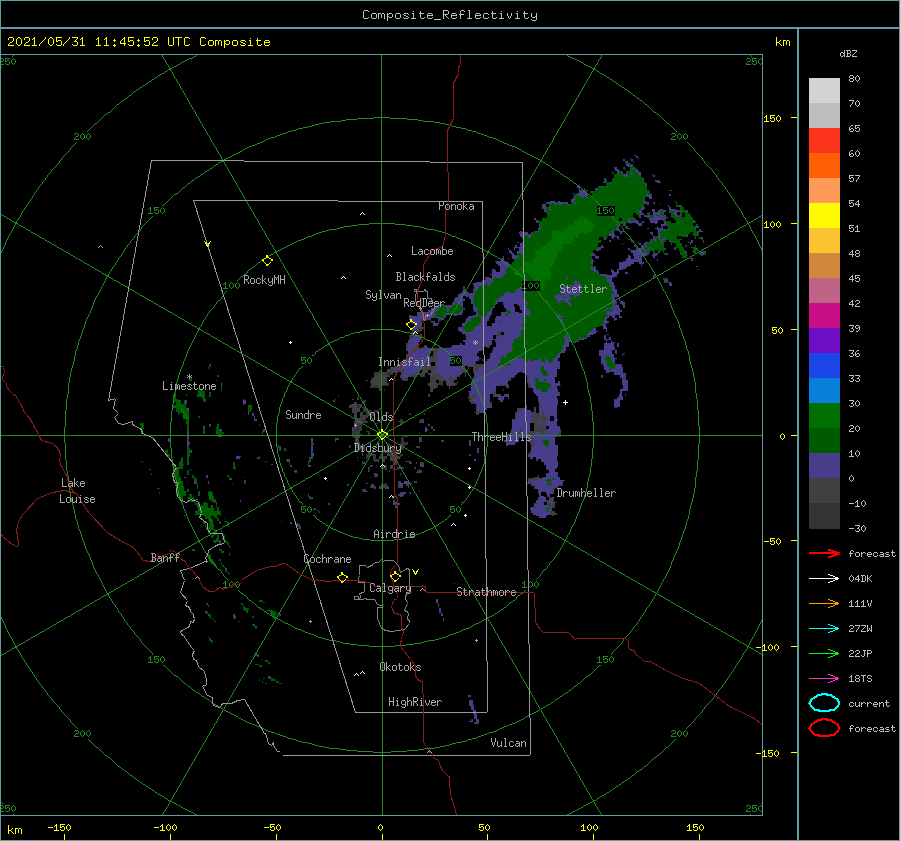Click the yellow diamond marker beside RockyMH
Viewport: 900px width, 841px height.
coord(267,261)
